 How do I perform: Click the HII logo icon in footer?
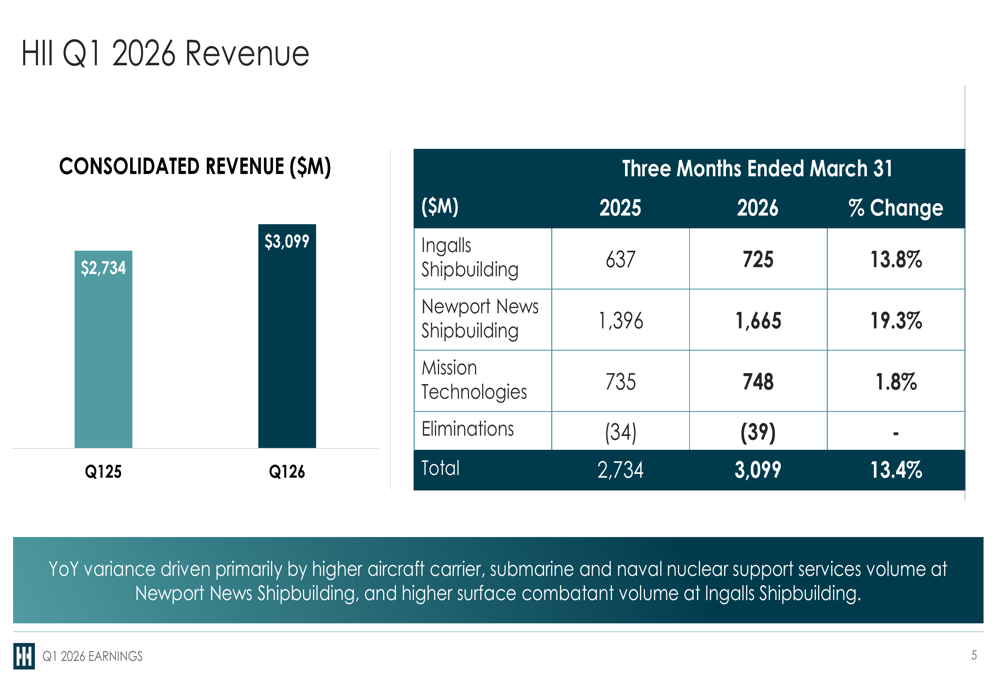point(24,656)
